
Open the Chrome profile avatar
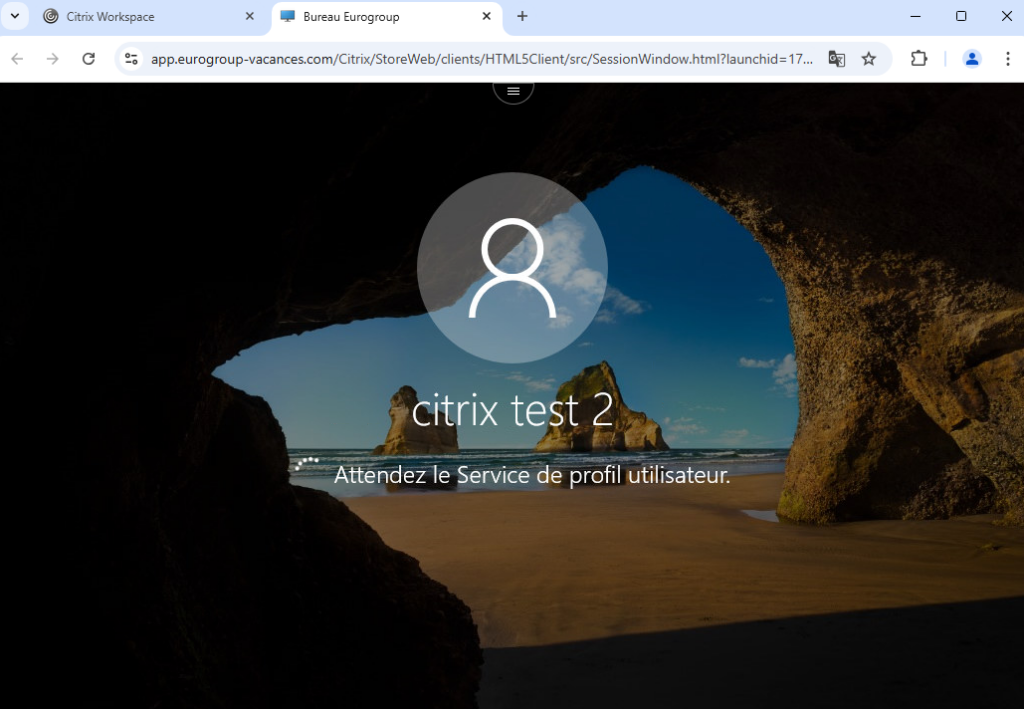point(972,59)
